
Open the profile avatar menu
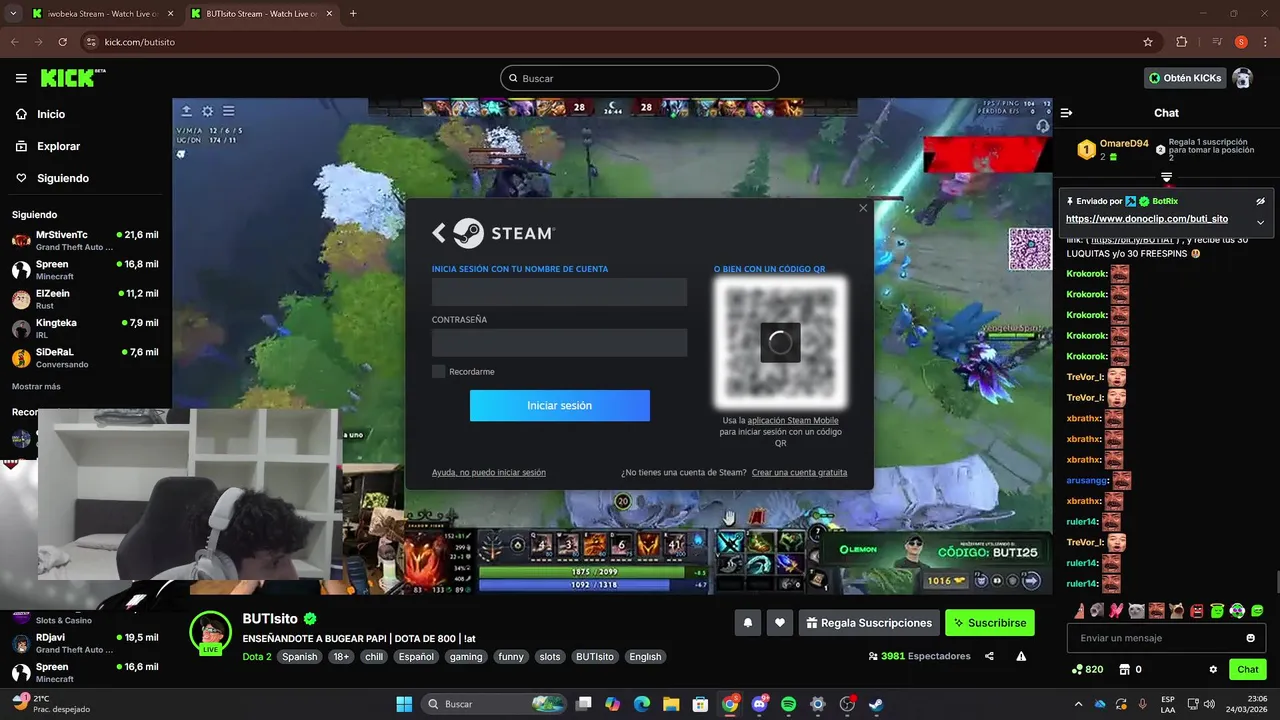point(1242,78)
